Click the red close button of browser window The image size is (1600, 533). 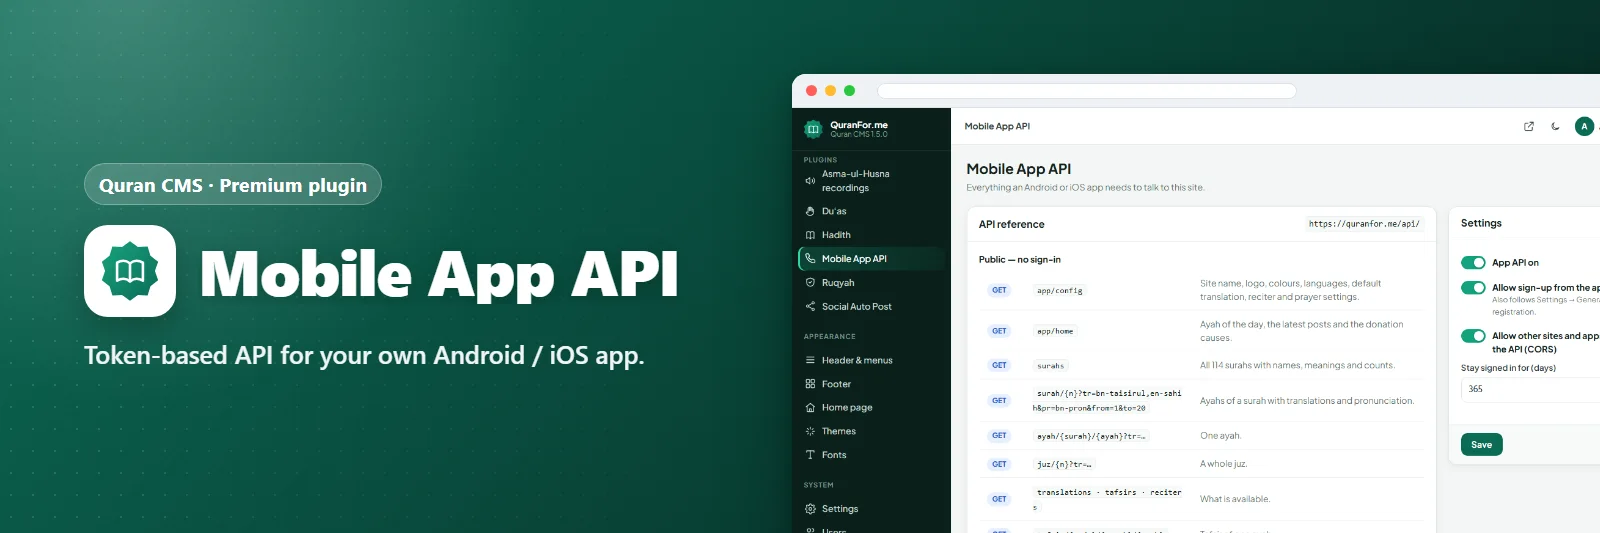click(811, 91)
